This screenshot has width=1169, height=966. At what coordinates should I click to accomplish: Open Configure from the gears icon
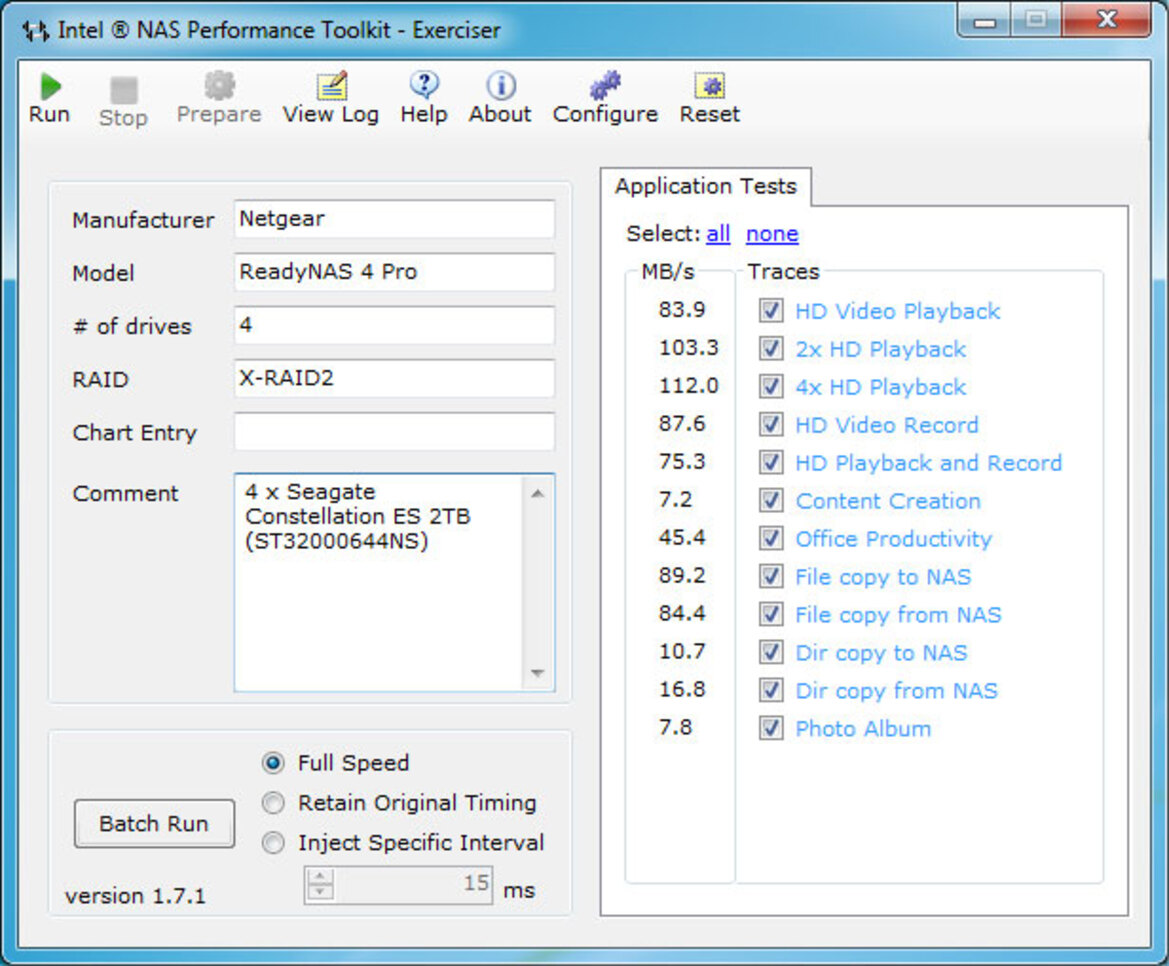[x=605, y=86]
